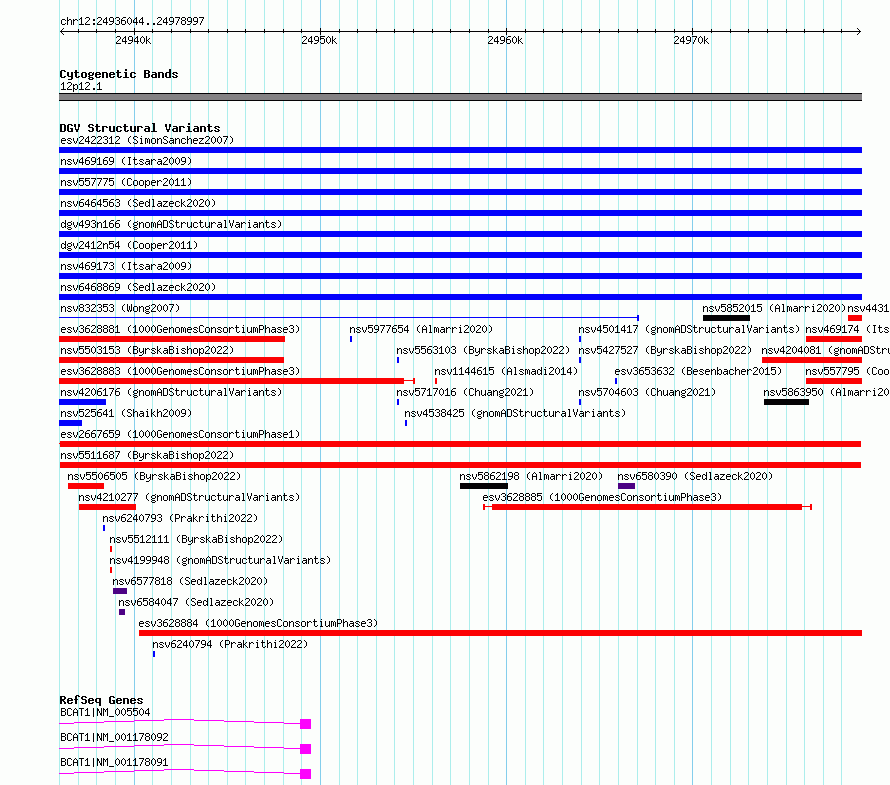Open nsv4210277 (gnomADStructuralVariants) label

coord(189,497)
